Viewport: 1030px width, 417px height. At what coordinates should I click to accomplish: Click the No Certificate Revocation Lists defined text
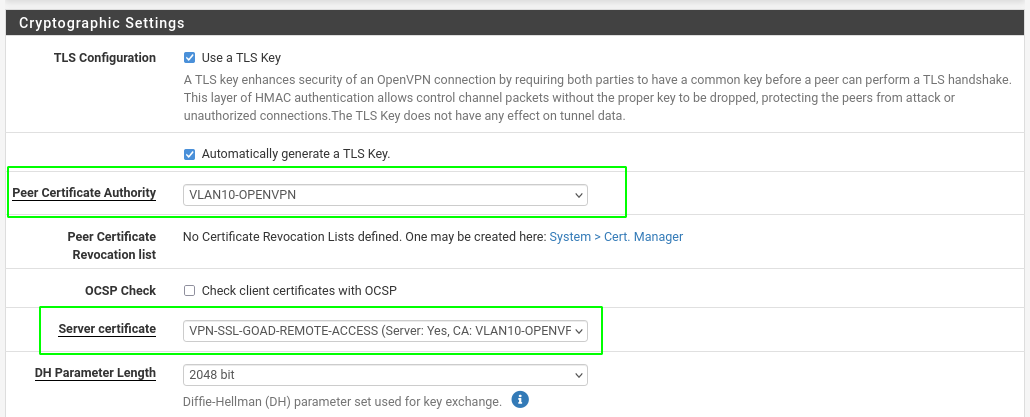click(365, 236)
